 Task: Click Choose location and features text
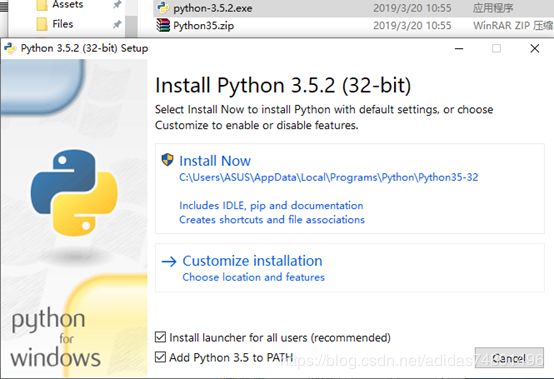253,277
